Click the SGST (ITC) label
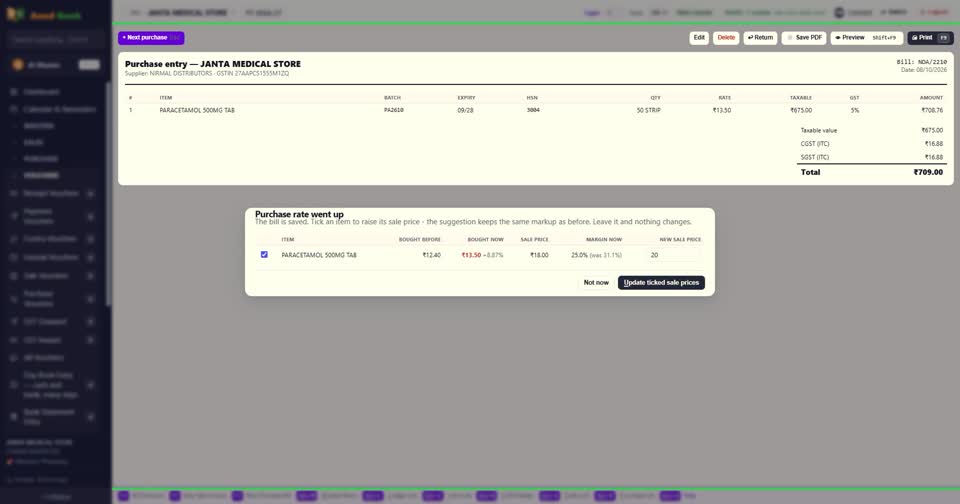Screen dimensions: 960x504 tap(815, 157)
